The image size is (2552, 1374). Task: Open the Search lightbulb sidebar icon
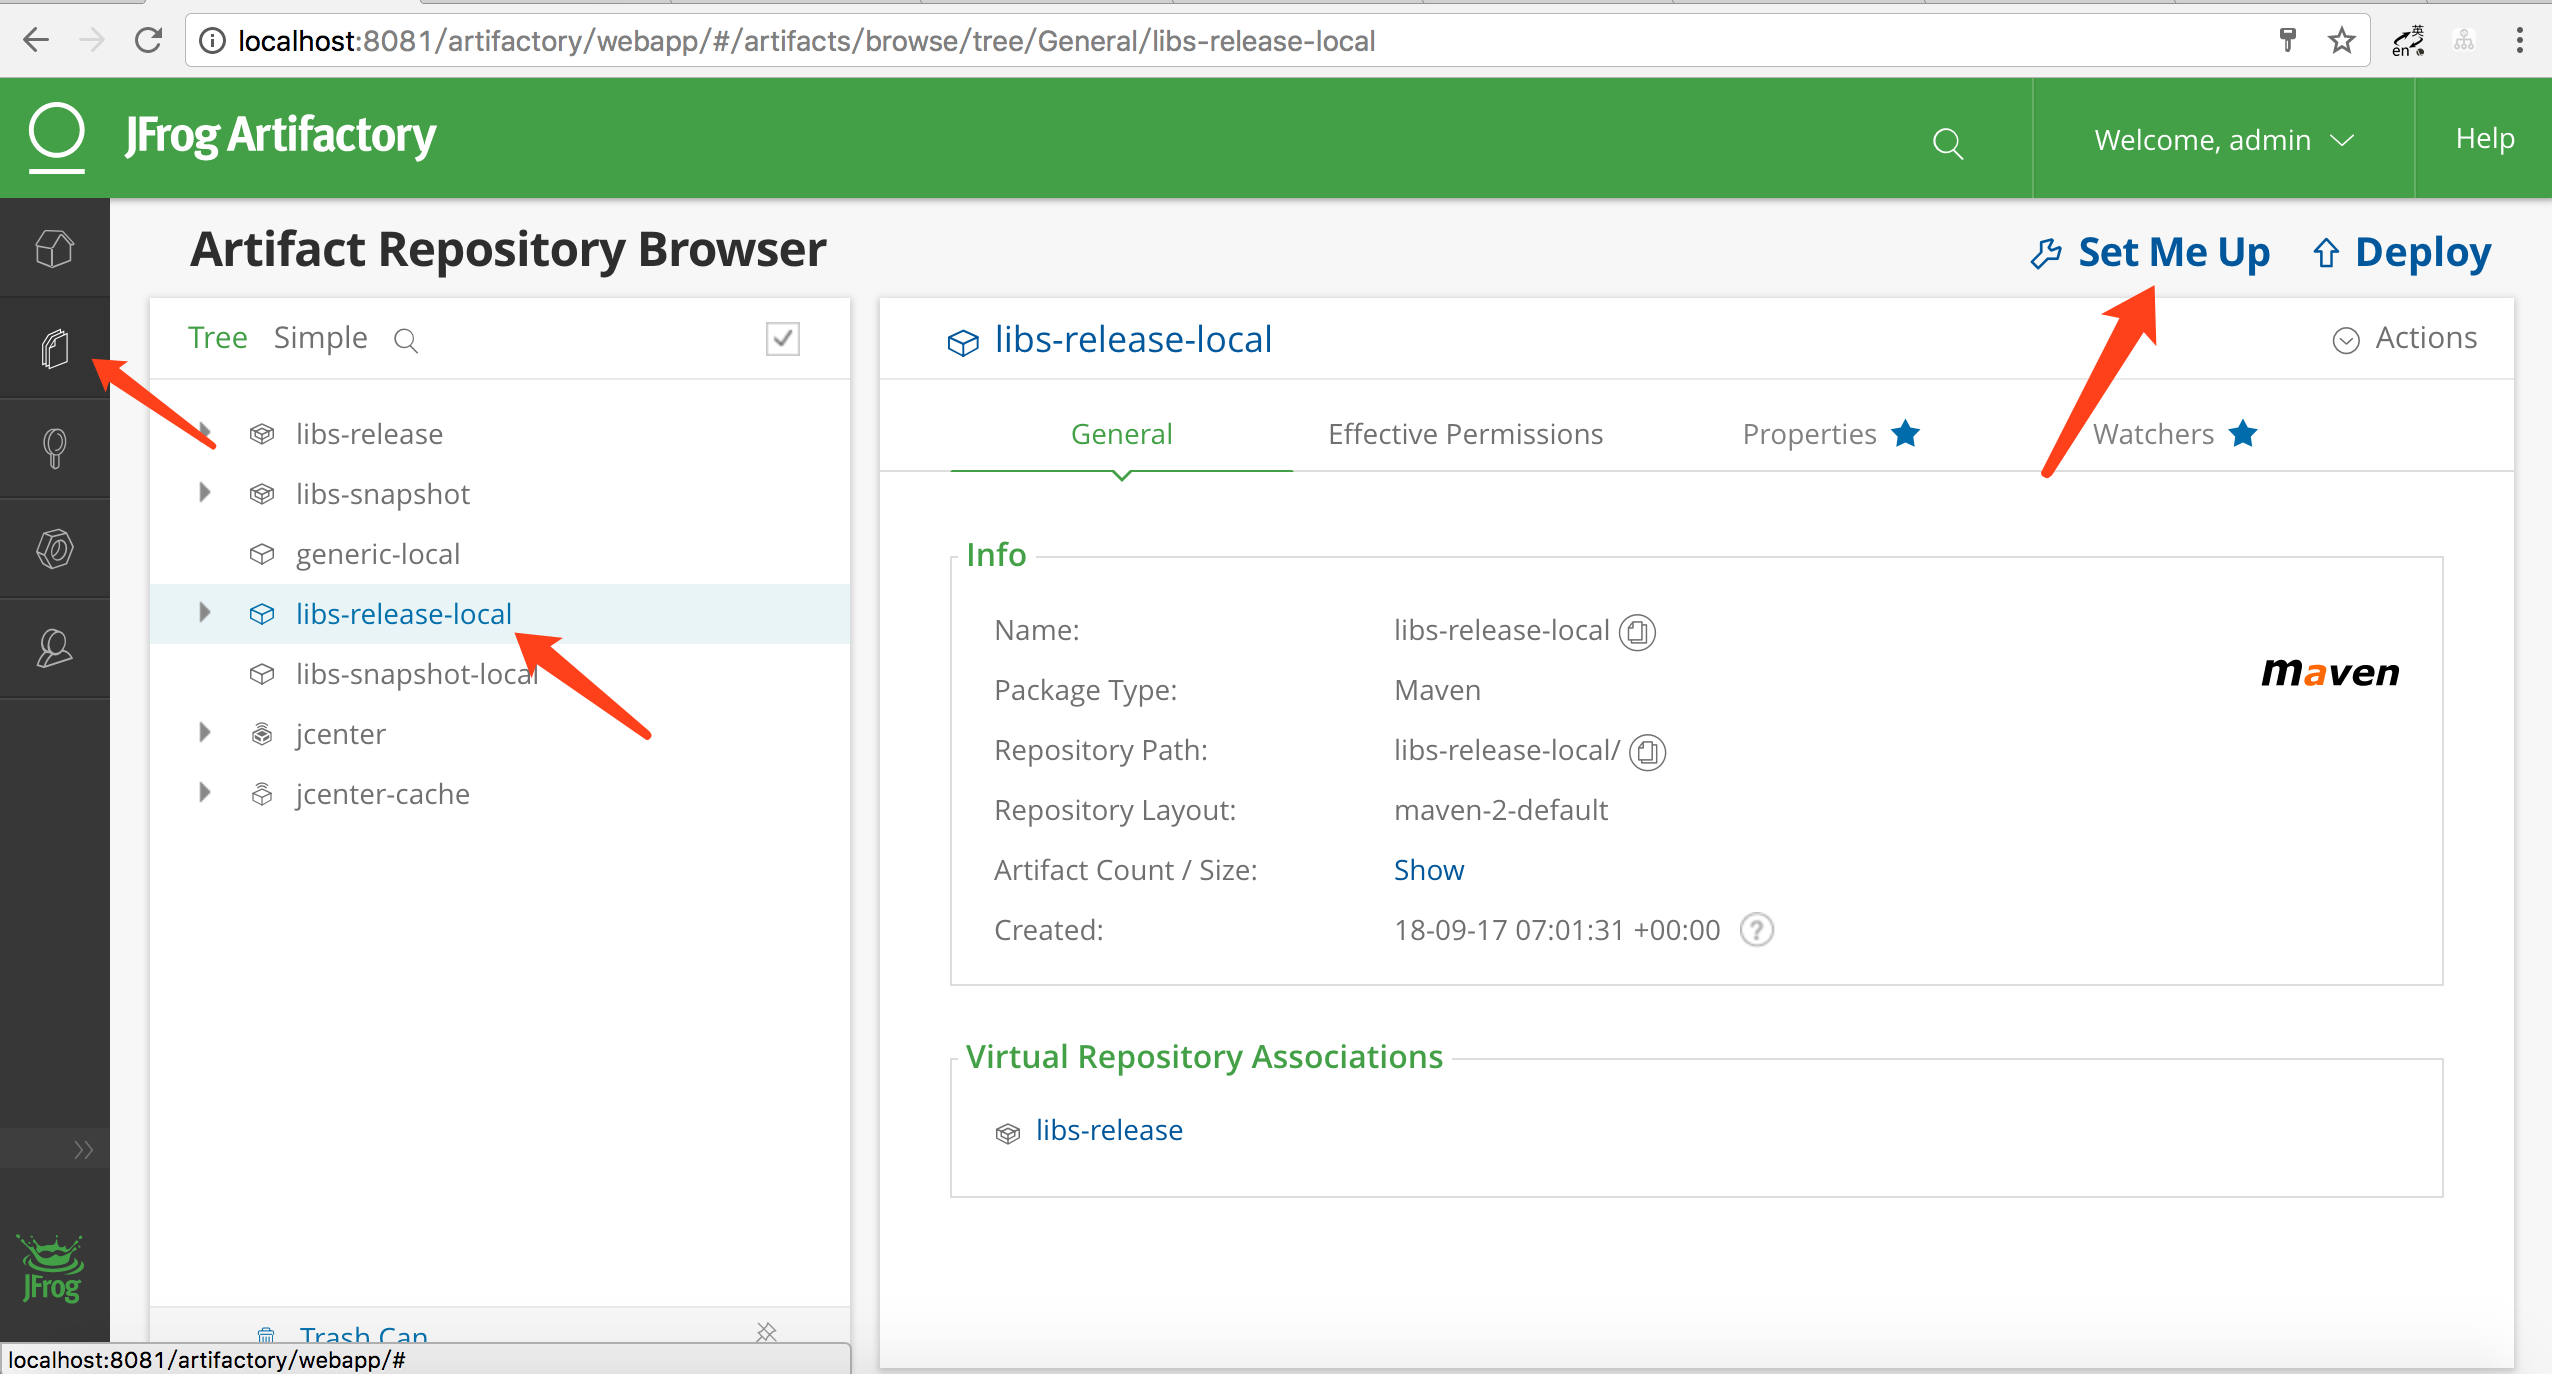tap(55, 448)
